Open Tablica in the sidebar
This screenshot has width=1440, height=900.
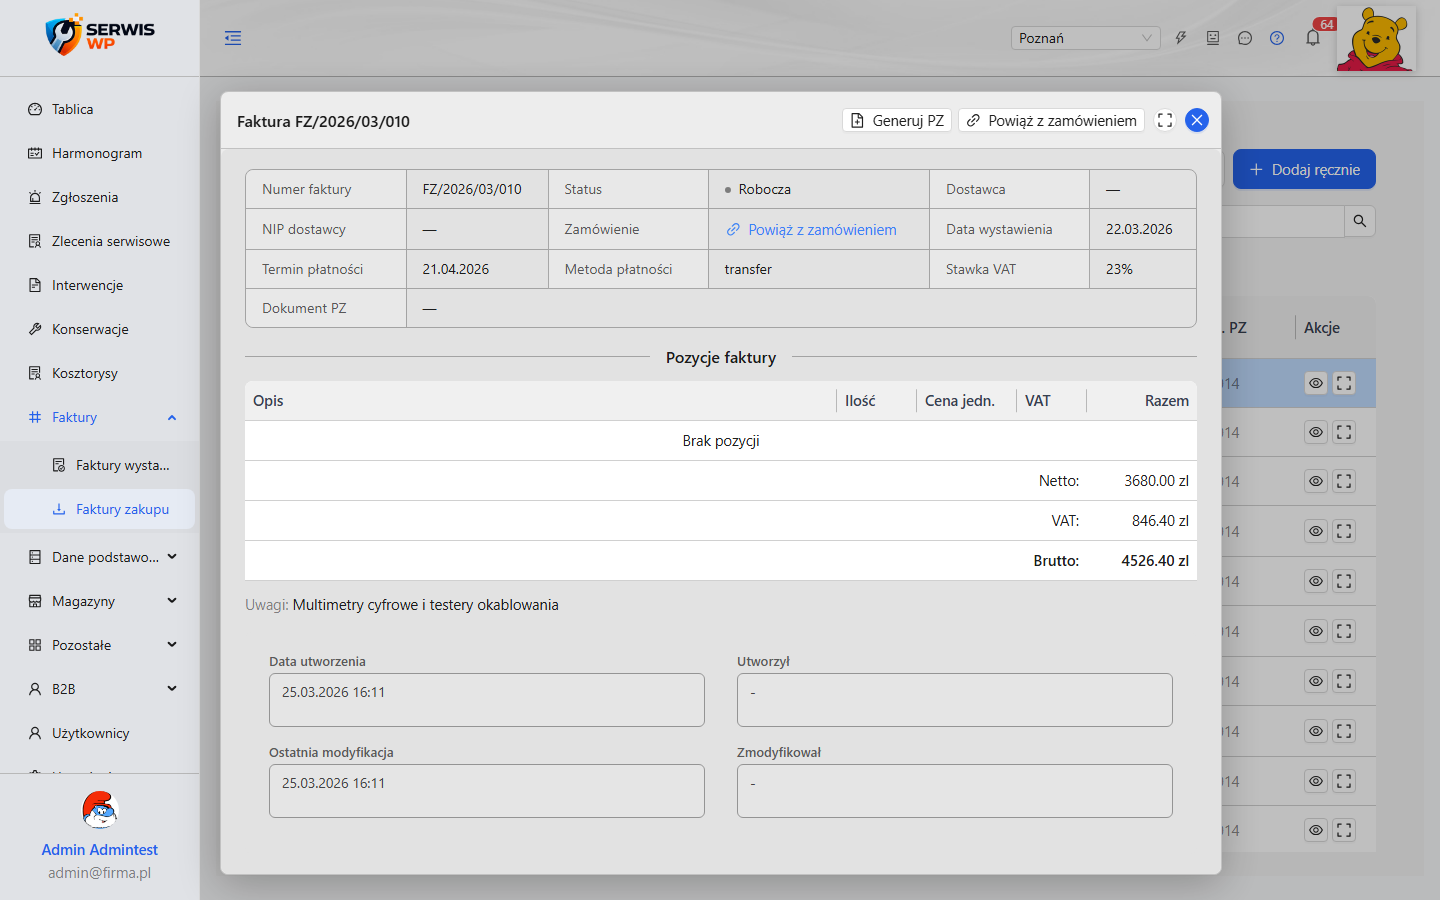(100, 109)
